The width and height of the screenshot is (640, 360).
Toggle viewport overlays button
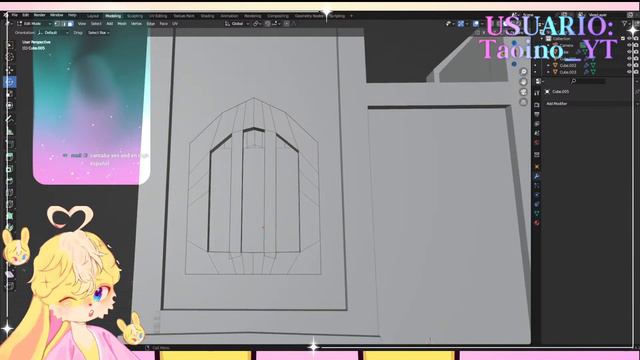pyautogui.click(x=476, y=24)
